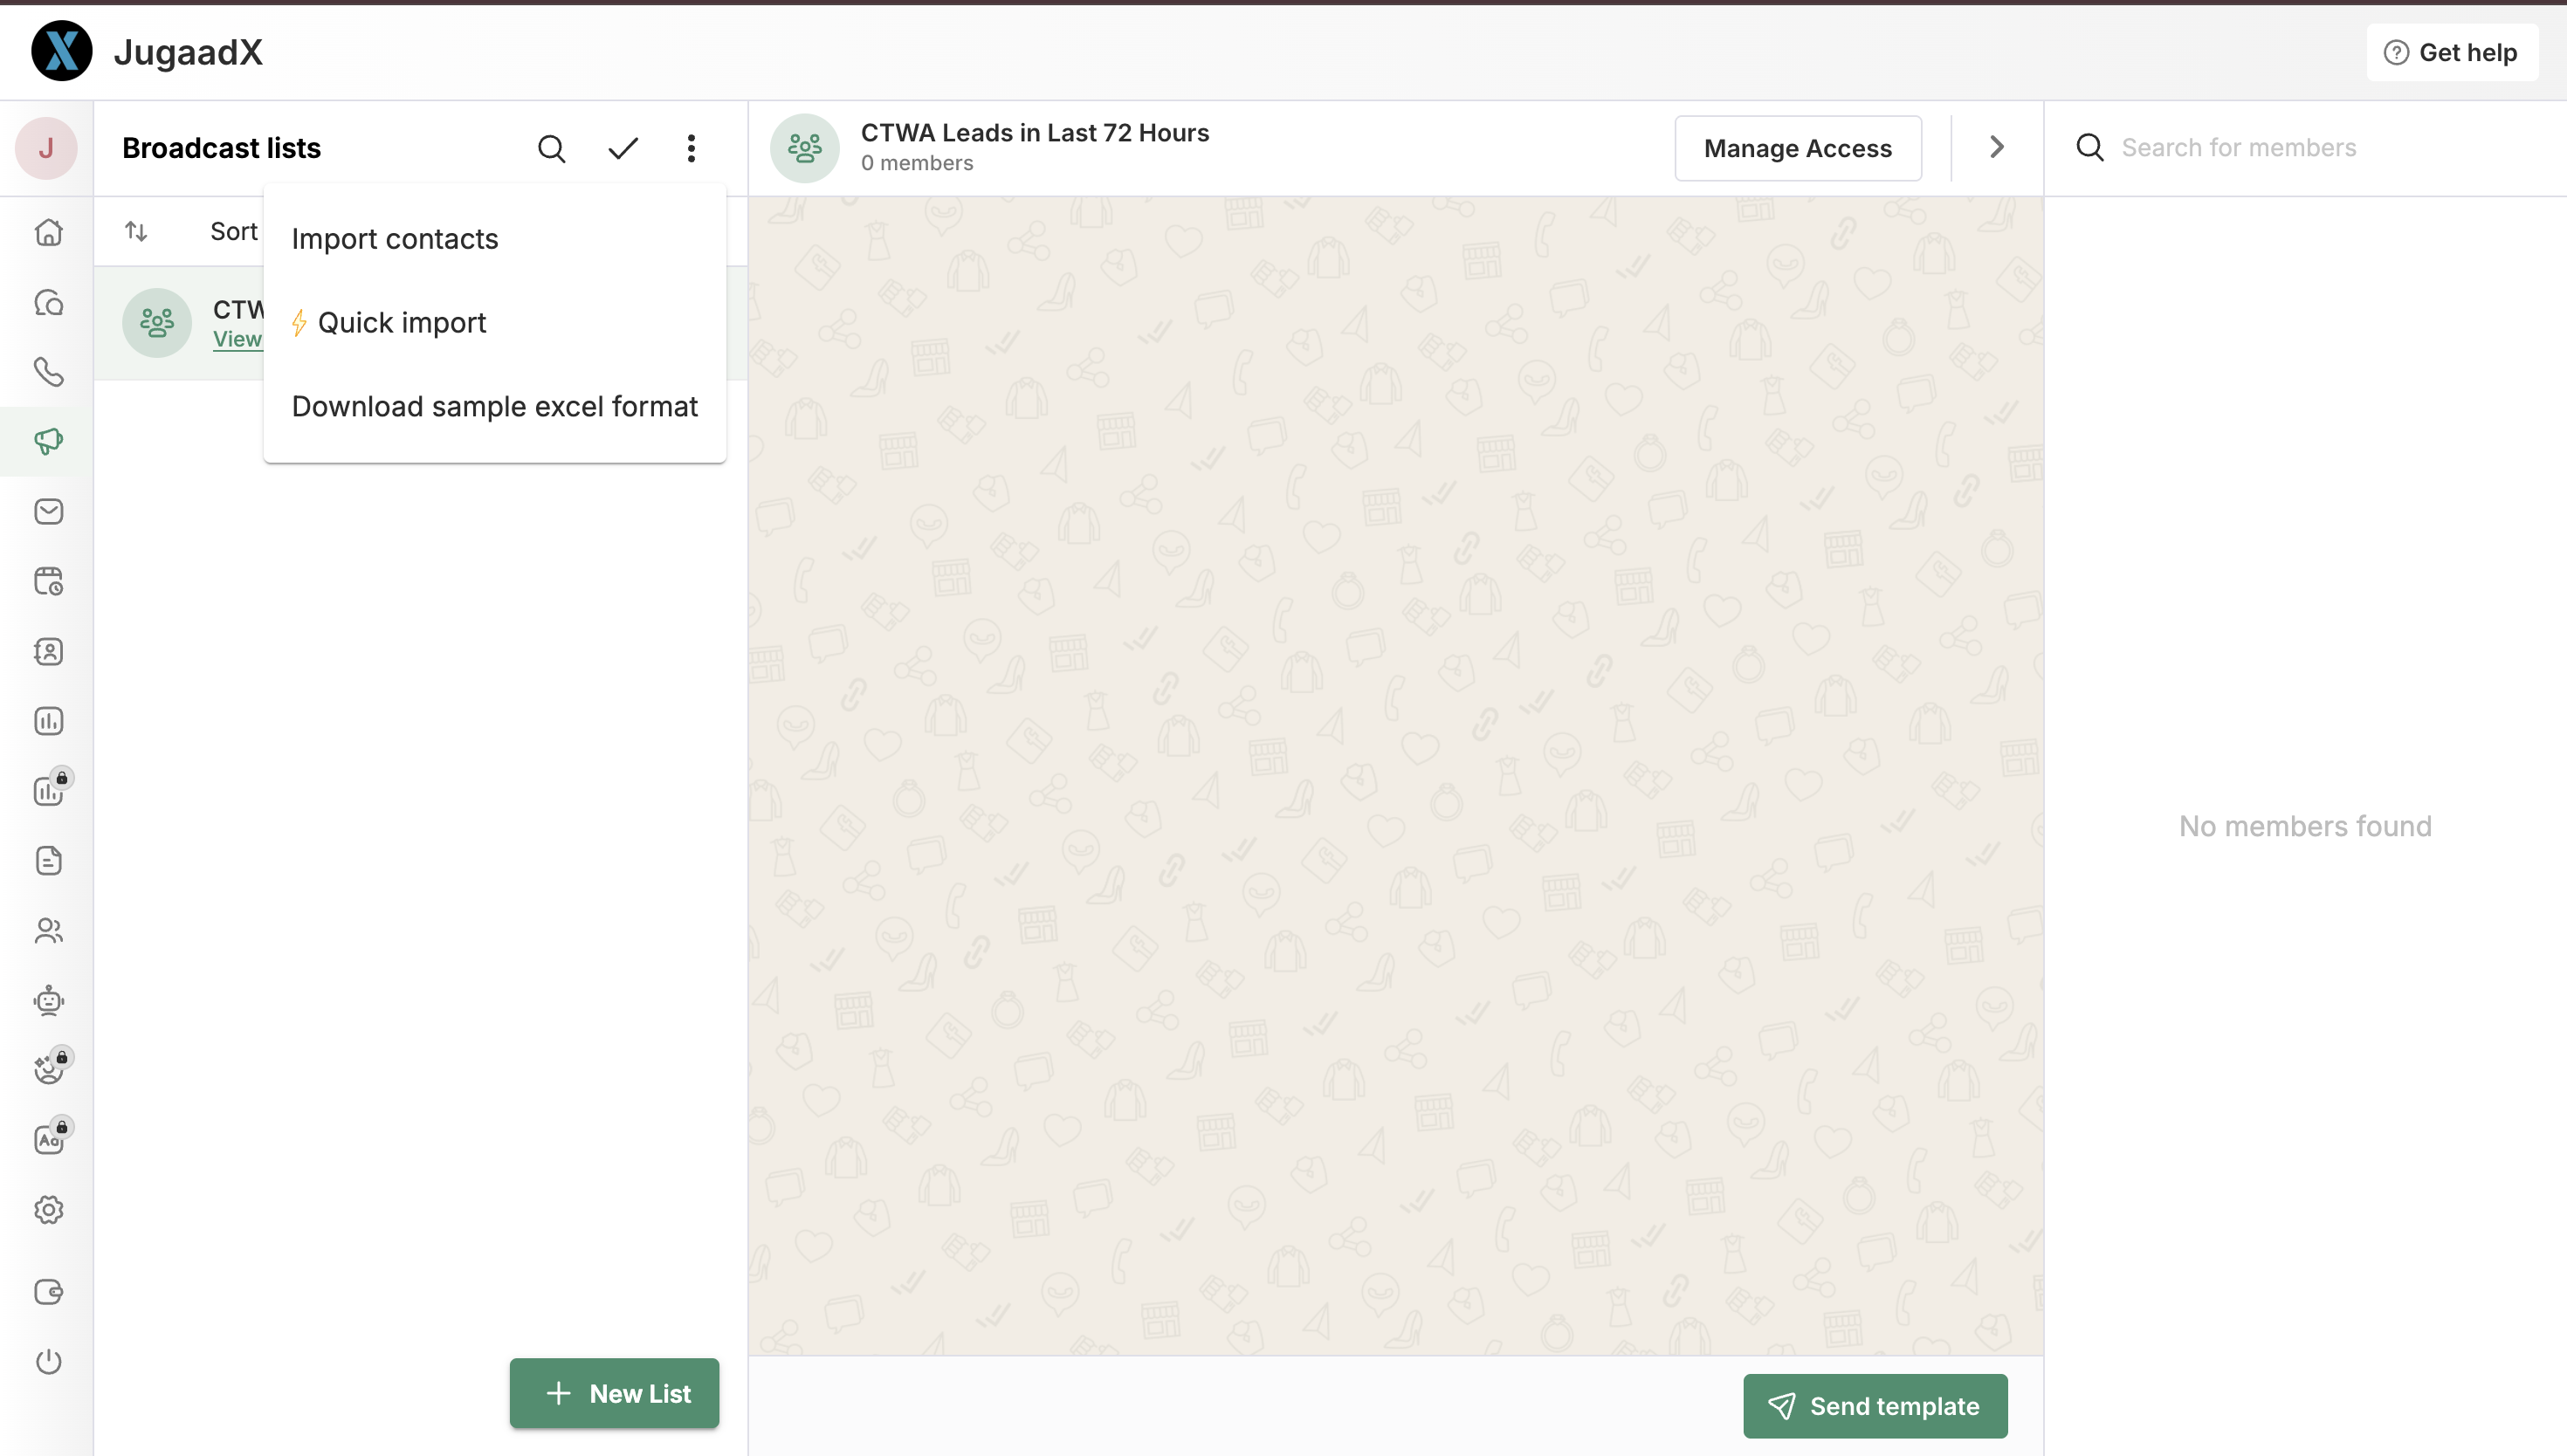This screenshot has width=2567, height=1456.
Task: Open the settings gear in sidebar
Action: click(48, 1210)
